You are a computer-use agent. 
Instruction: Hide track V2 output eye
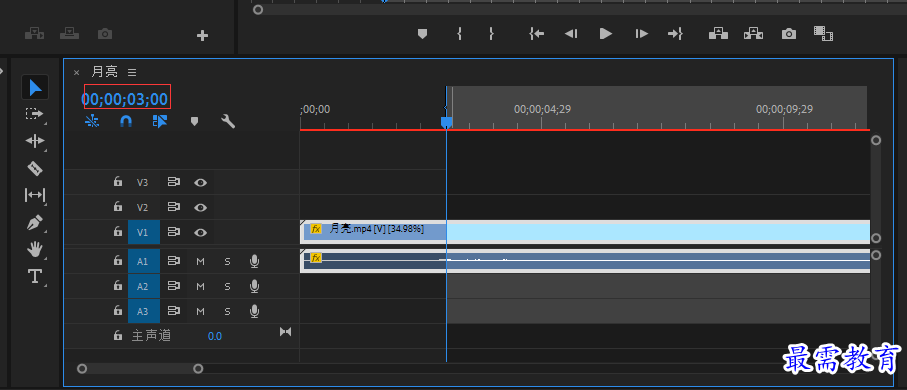pyautogui.click(x=200, y=207)
